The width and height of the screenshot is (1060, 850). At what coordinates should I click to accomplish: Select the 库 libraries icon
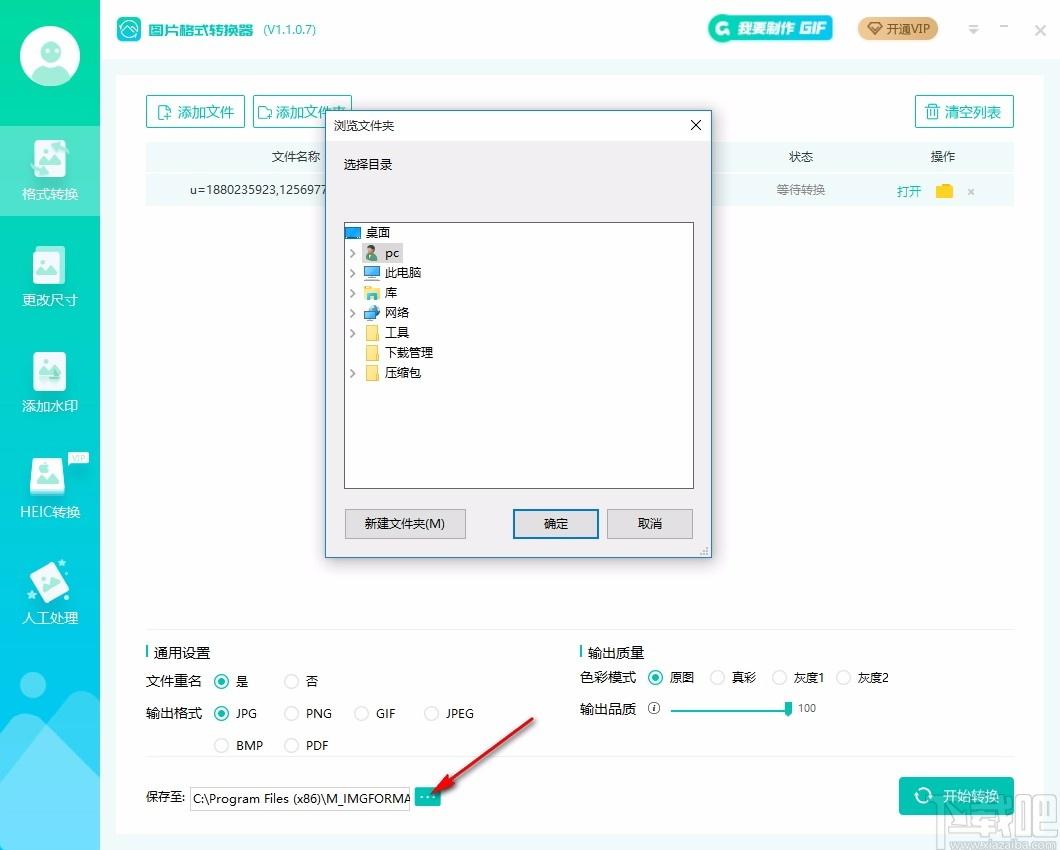[372, 293]
